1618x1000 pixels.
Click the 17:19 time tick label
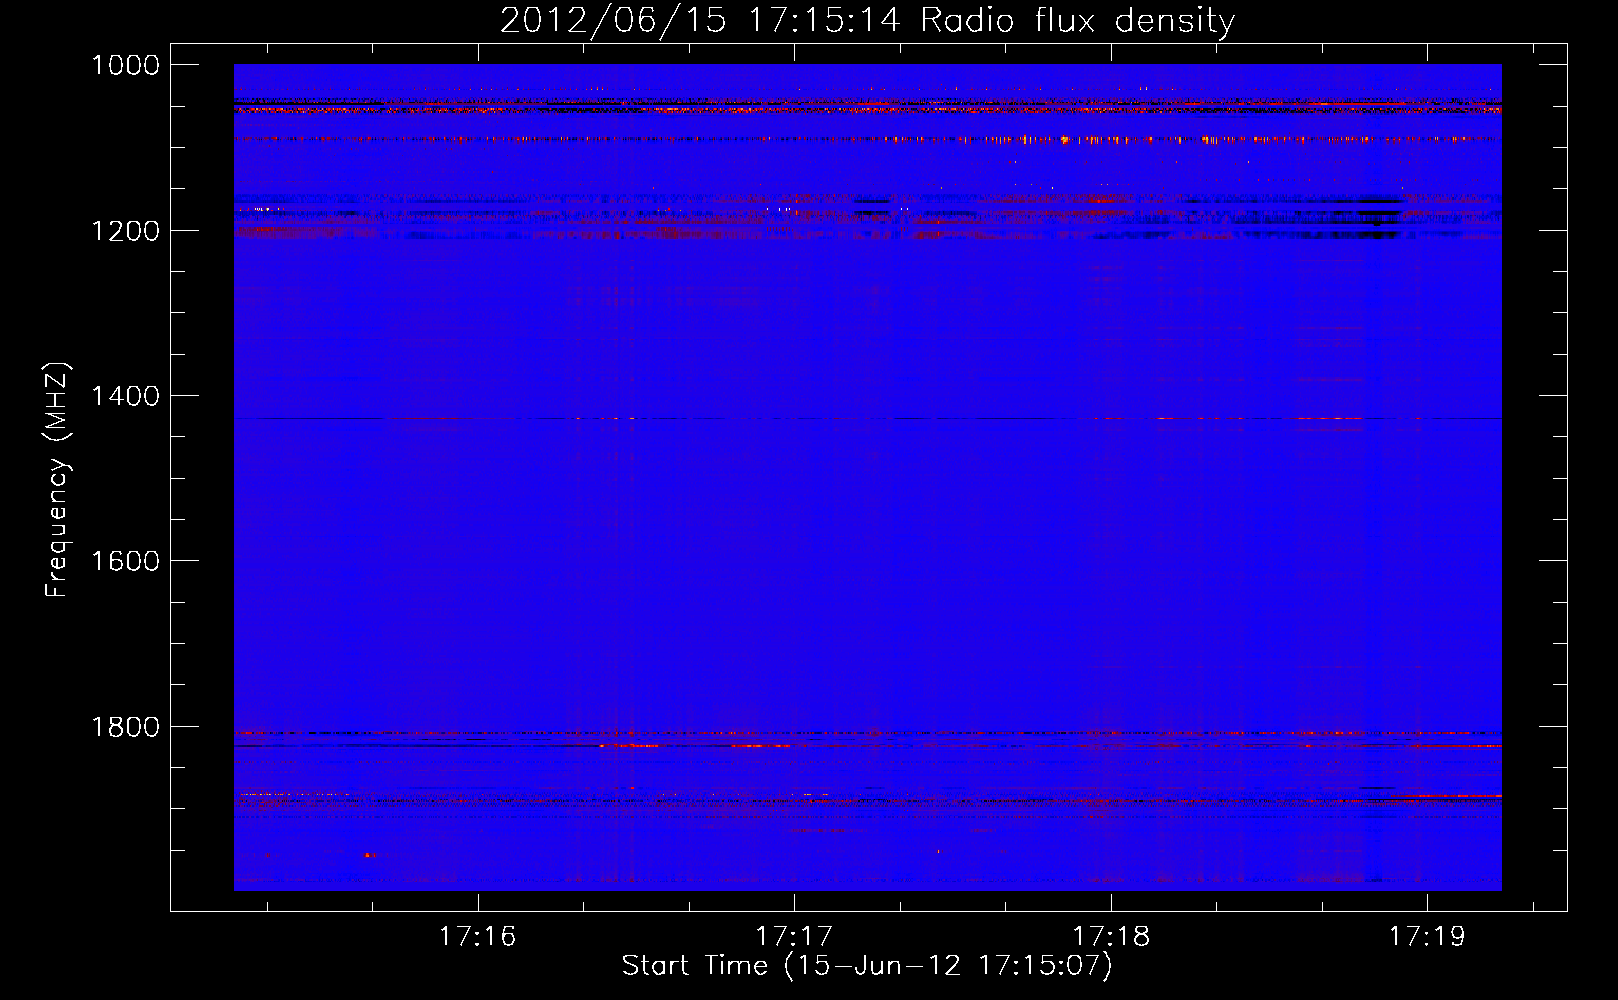[1427, 936]
